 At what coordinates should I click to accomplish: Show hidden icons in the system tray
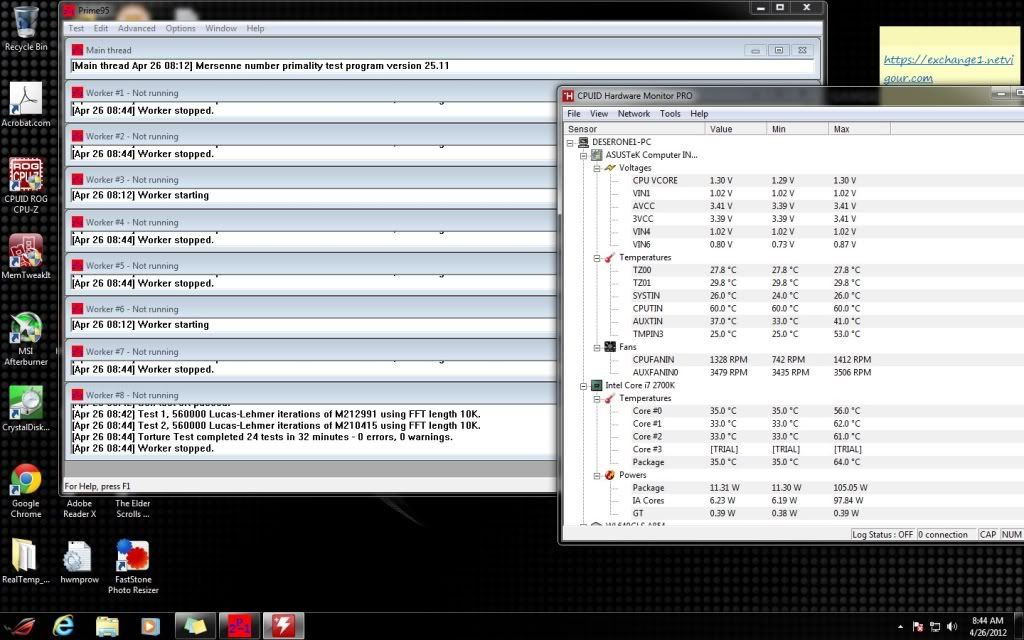(901, 627)
